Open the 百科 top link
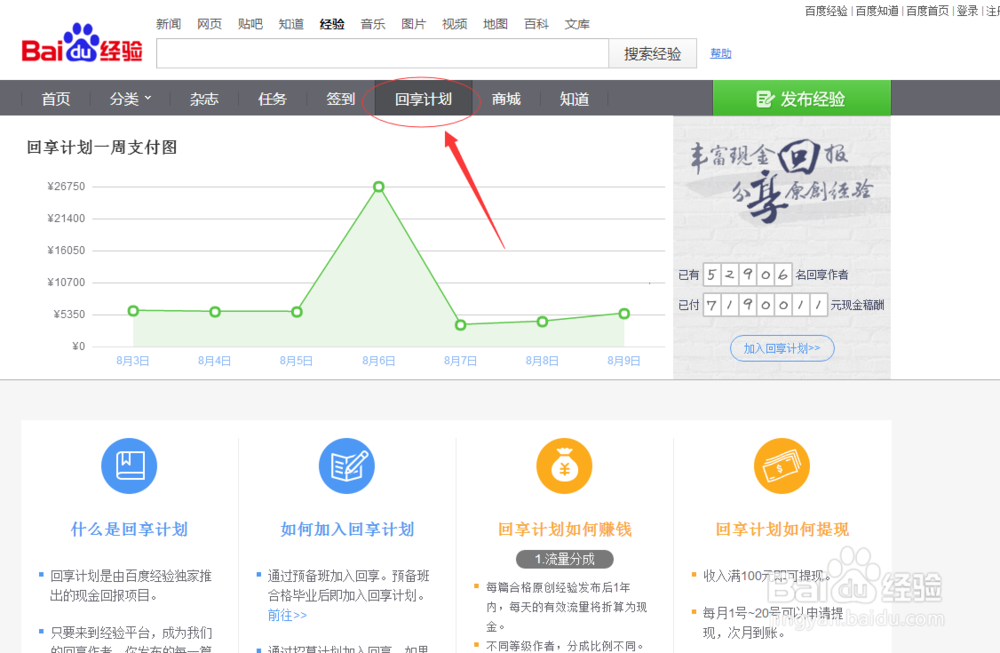The width and height of the screenshot is (1000, 653). (x=536, y=24)
